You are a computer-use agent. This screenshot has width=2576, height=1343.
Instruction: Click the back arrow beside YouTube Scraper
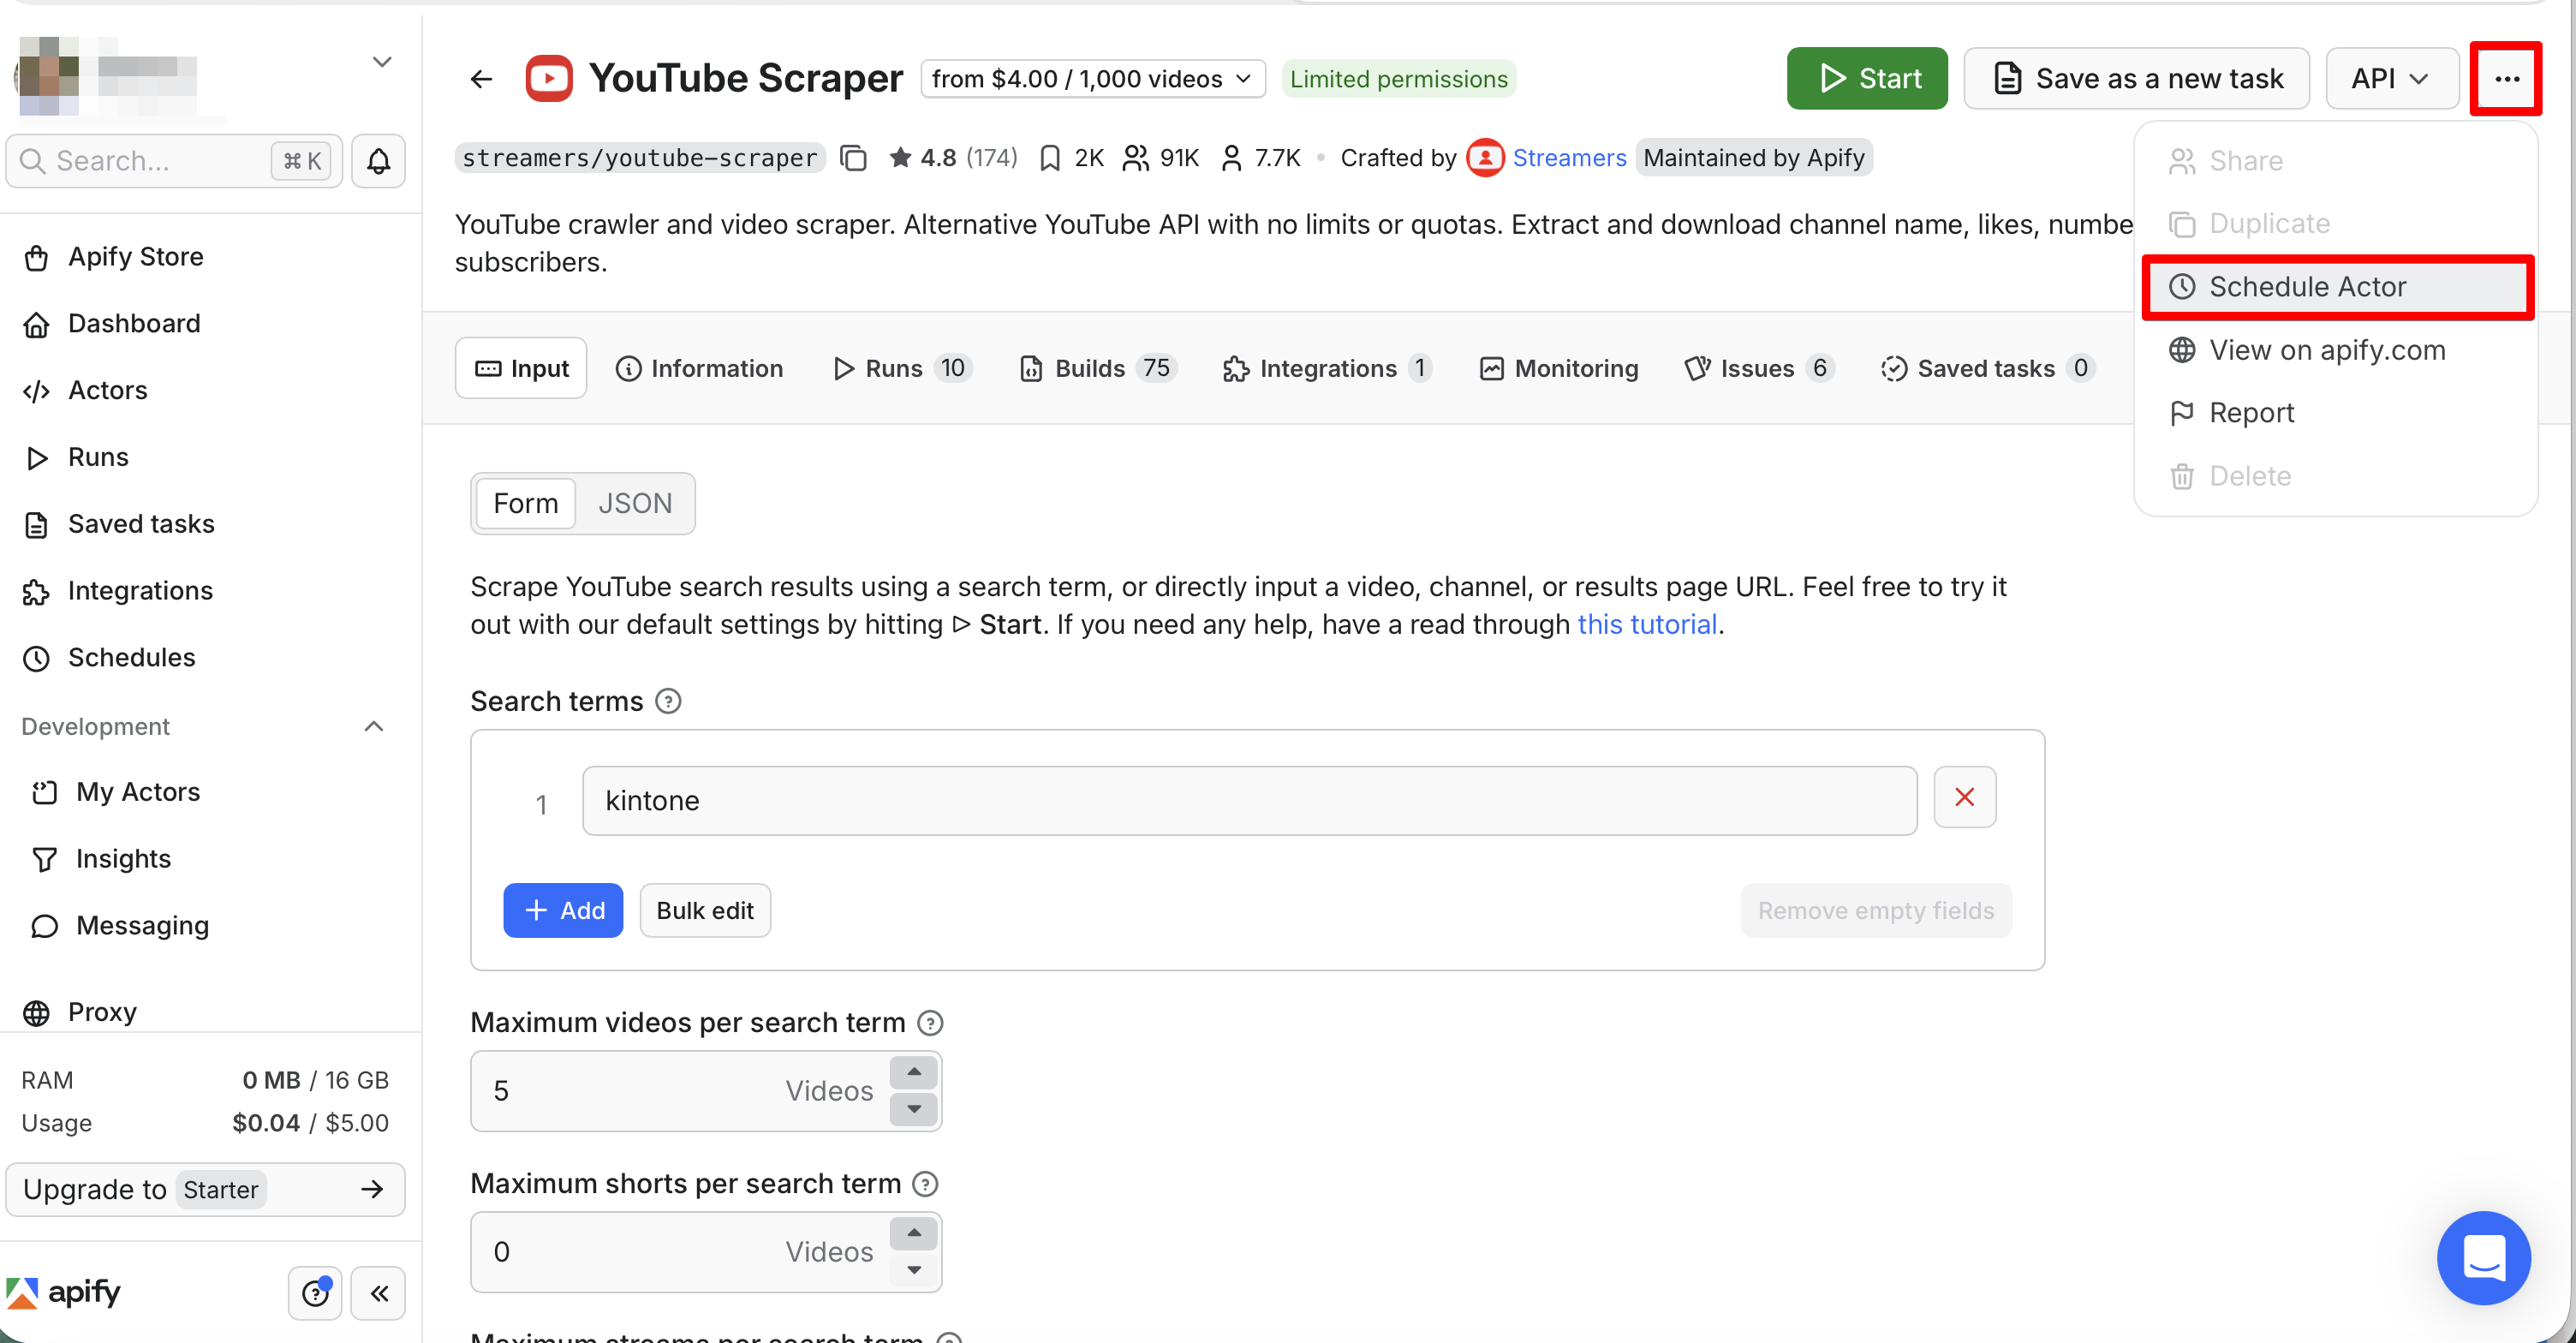click(x=481, y=78)
